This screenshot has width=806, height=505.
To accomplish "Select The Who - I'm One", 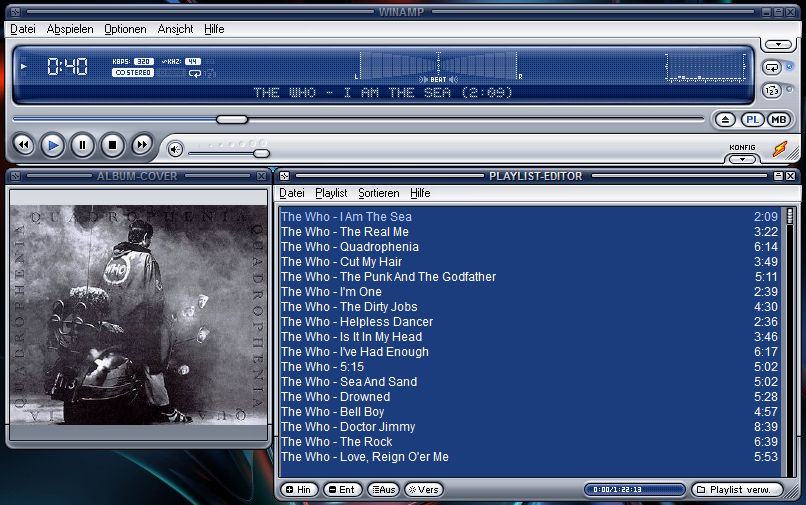I will 529,292.
